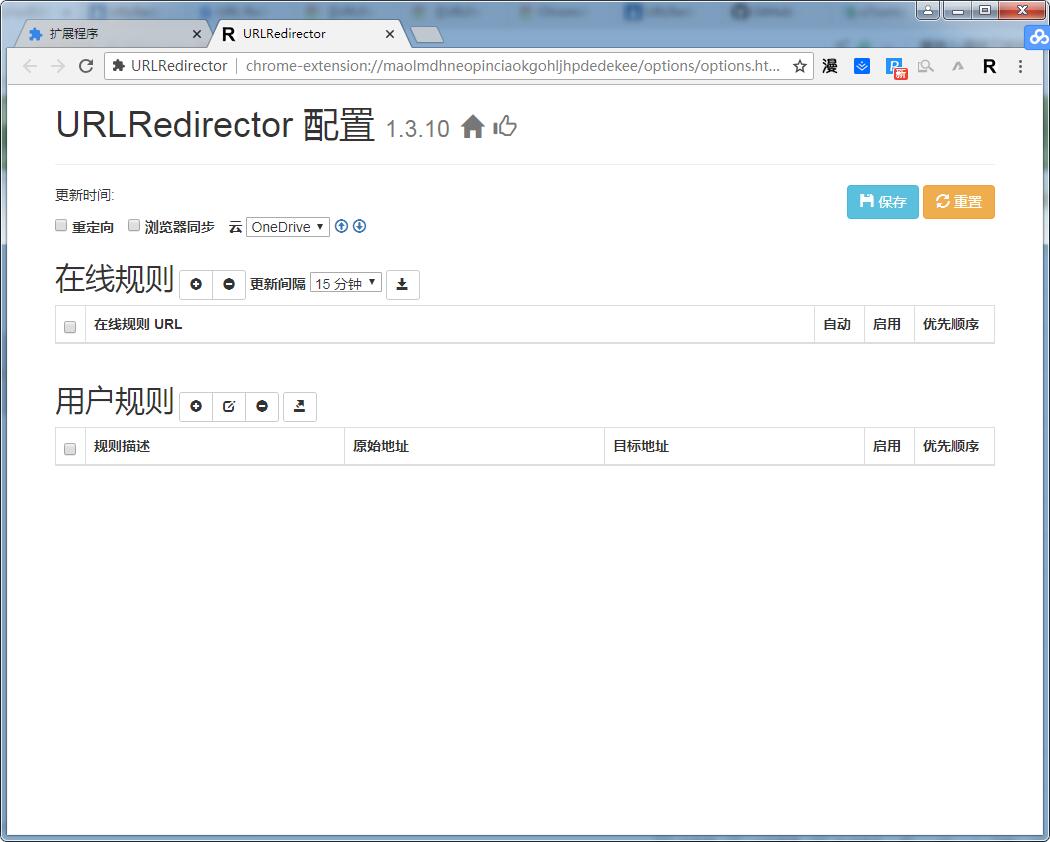Open the Chrome user profile button
The height and width of the screenshot is (842, 1050).
click(927, 10)
